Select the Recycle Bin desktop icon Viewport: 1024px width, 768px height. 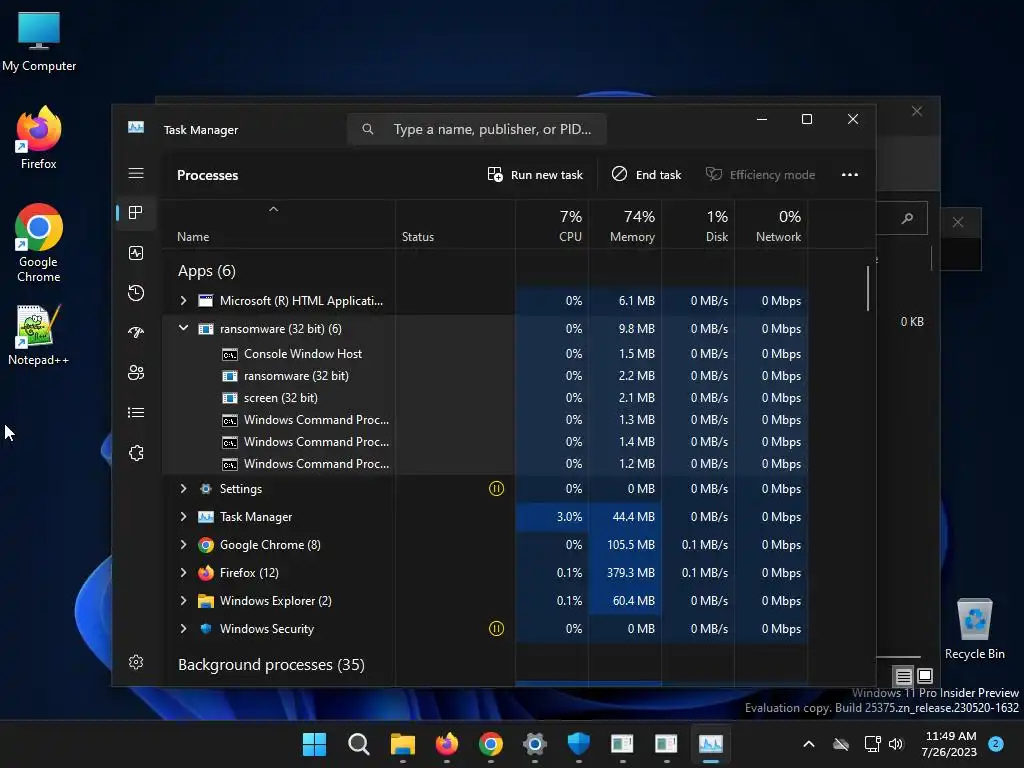tap(974, 629)
